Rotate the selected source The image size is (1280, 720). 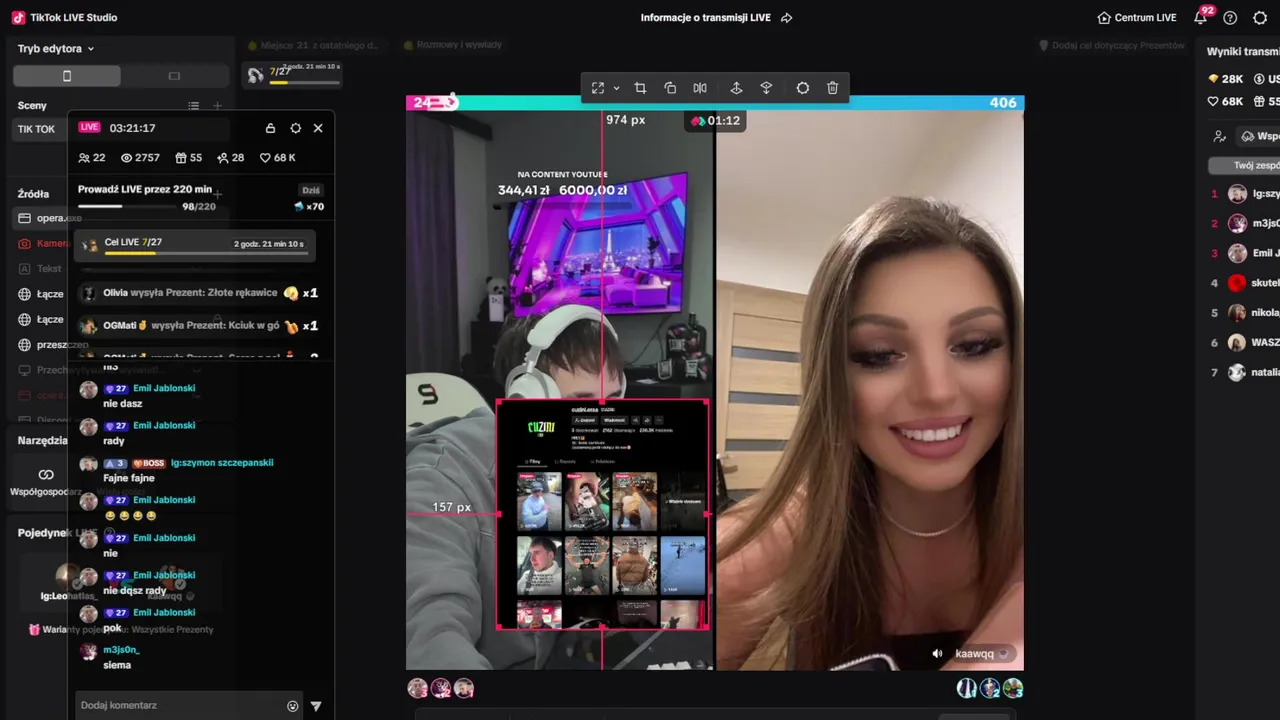coord(670,88)
